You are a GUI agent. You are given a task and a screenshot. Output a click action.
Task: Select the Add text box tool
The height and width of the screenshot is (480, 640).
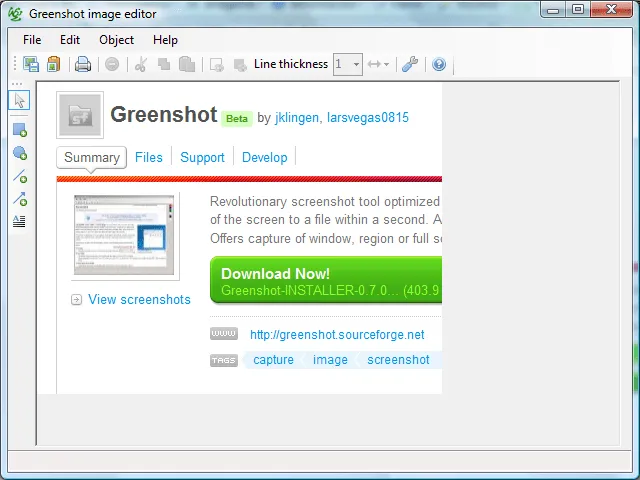point(19,221)
